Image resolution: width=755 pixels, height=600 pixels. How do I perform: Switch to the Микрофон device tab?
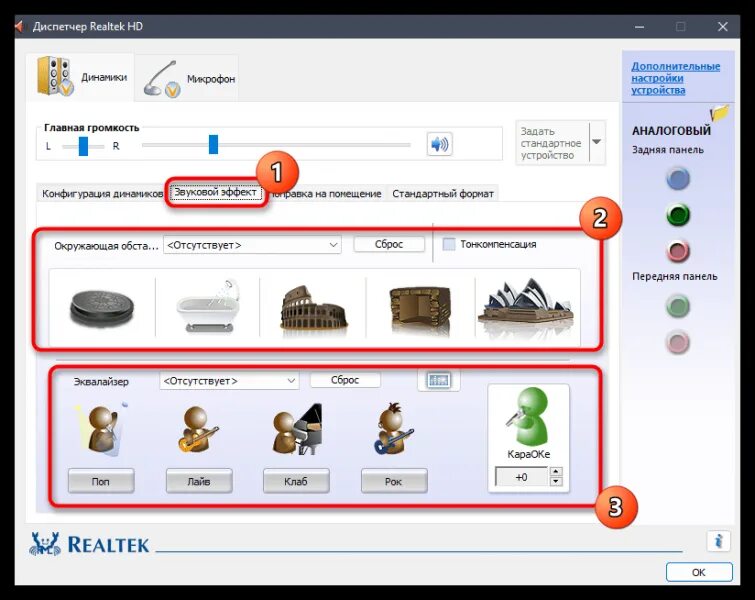[x=187, y=78]
